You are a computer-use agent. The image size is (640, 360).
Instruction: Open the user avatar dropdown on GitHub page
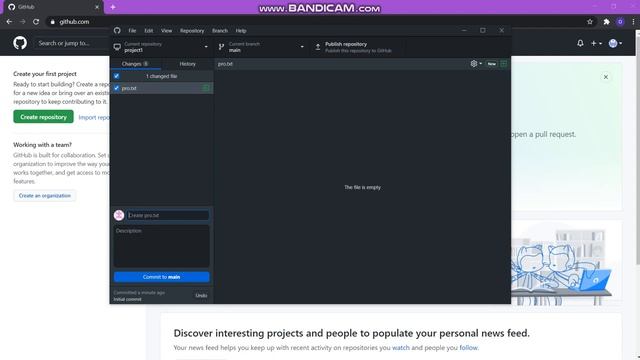(615, 43)
